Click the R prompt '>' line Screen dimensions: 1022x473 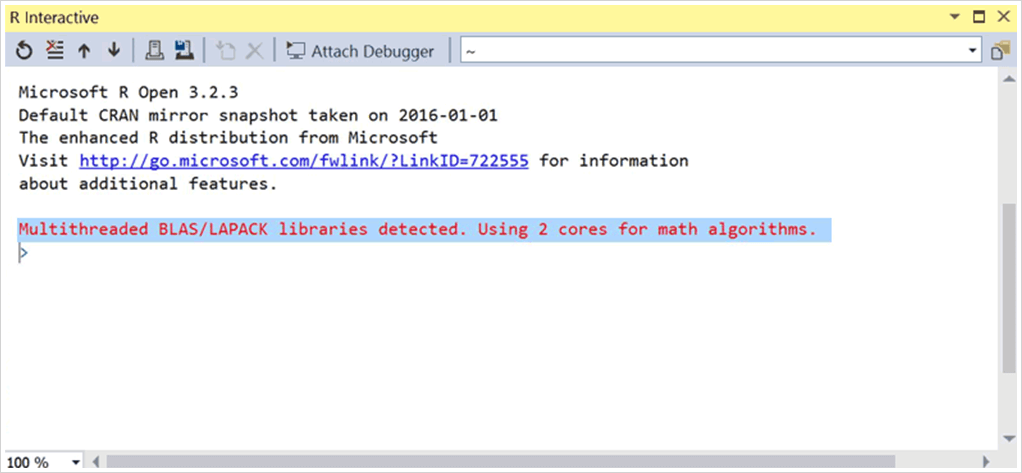(23, 253)
